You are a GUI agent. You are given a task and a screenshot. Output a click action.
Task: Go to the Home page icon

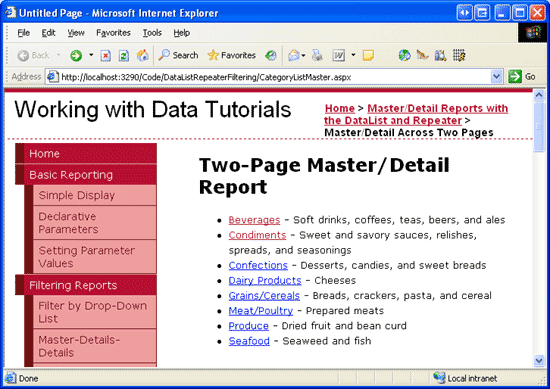pos(142,55)
